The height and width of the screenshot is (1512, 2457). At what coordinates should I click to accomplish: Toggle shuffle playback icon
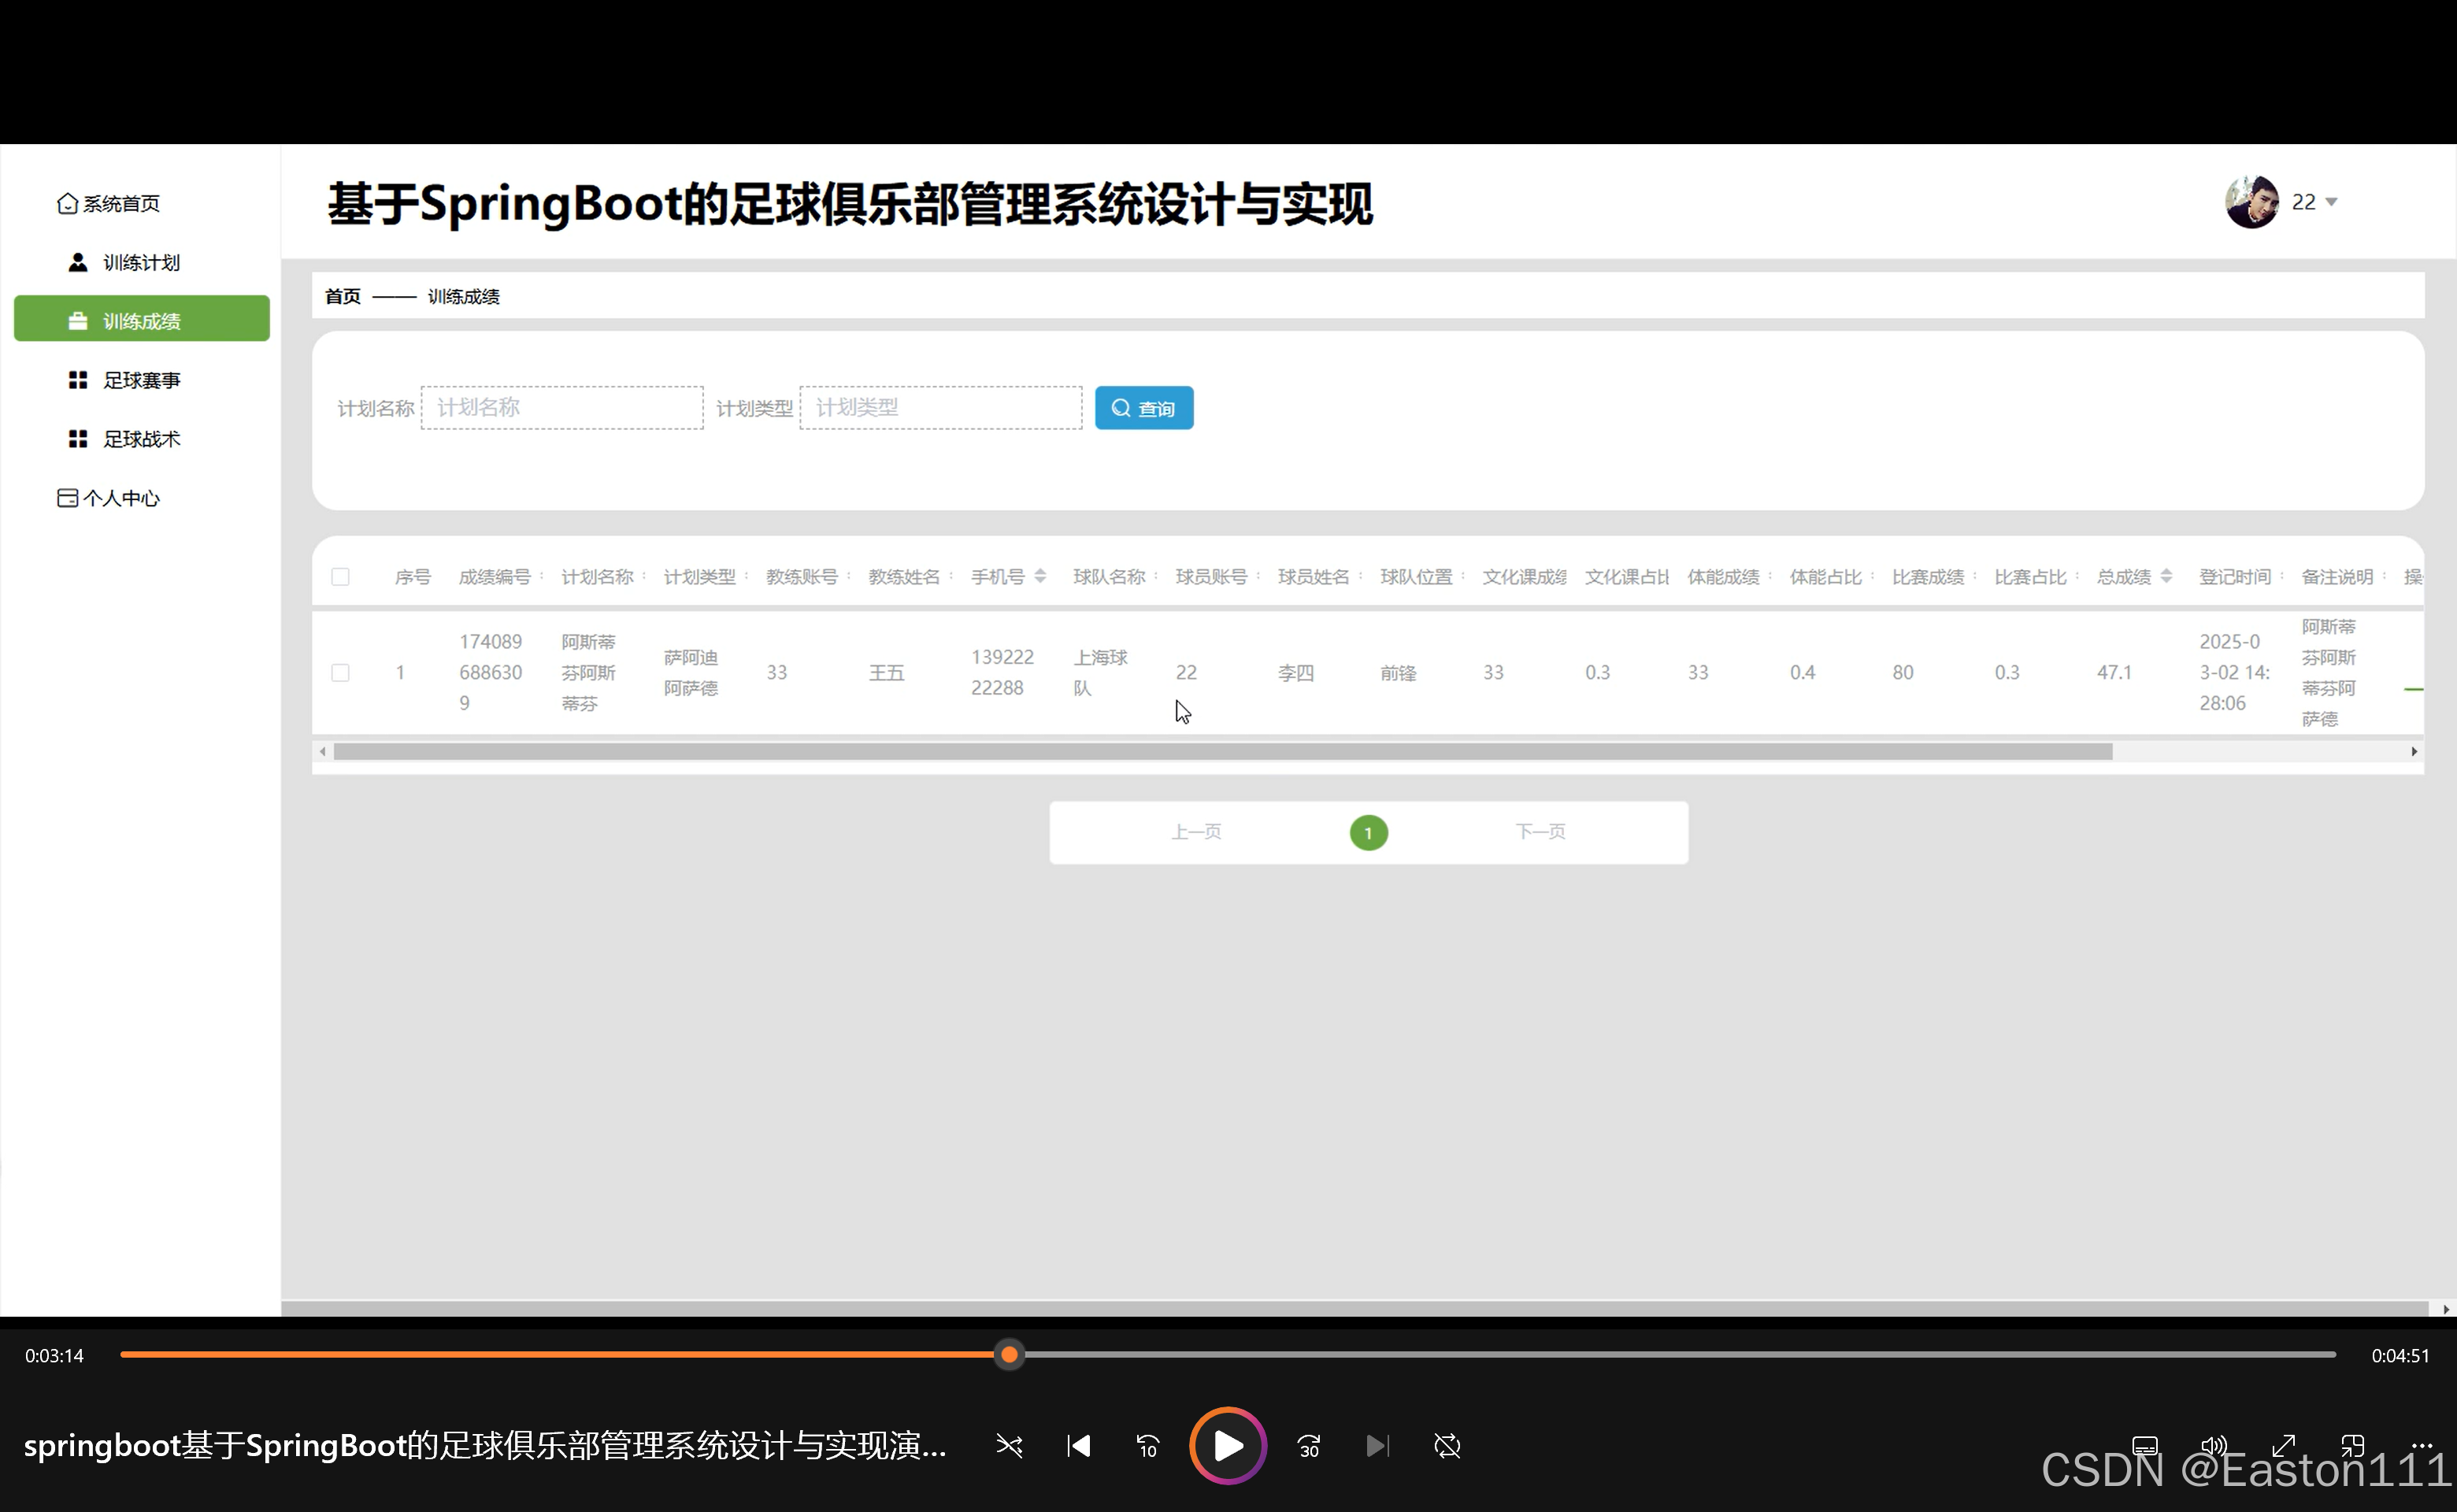[x=1009, y=1446]
